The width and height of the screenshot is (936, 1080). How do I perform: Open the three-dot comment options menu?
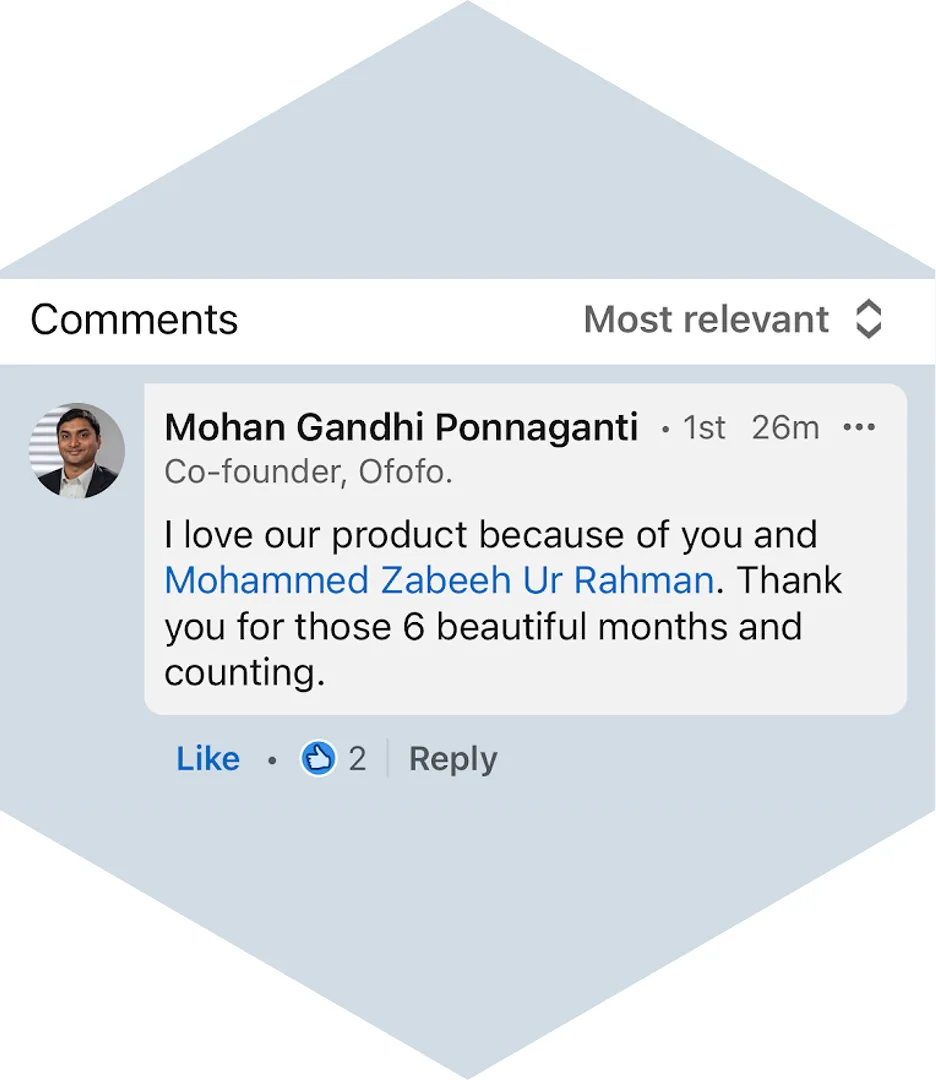(859, 428)
